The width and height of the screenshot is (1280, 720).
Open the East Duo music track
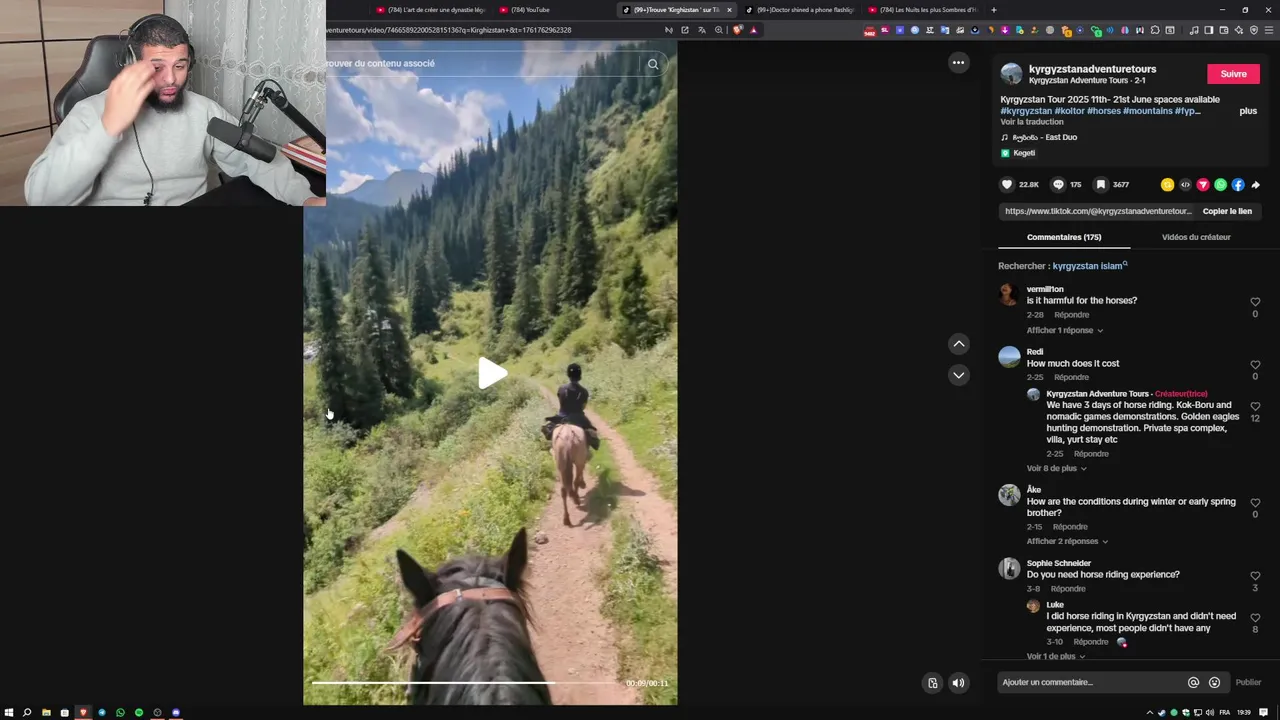point(1044,137)
